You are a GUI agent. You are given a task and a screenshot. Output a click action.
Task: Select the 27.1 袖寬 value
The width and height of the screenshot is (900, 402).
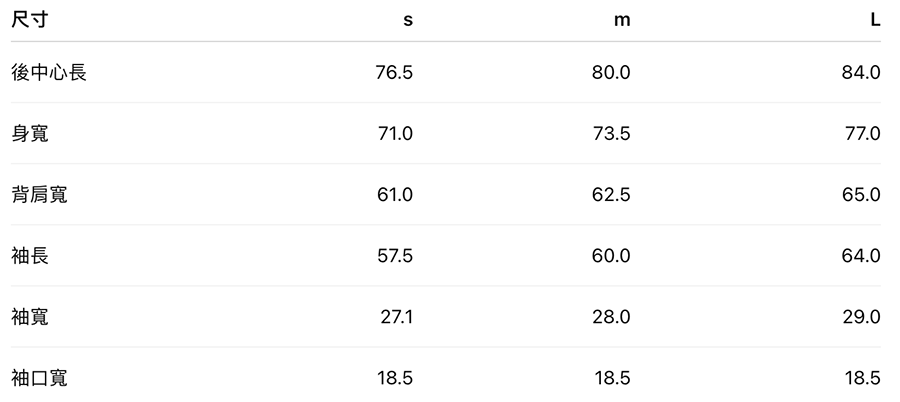click(x=396, y=317)
